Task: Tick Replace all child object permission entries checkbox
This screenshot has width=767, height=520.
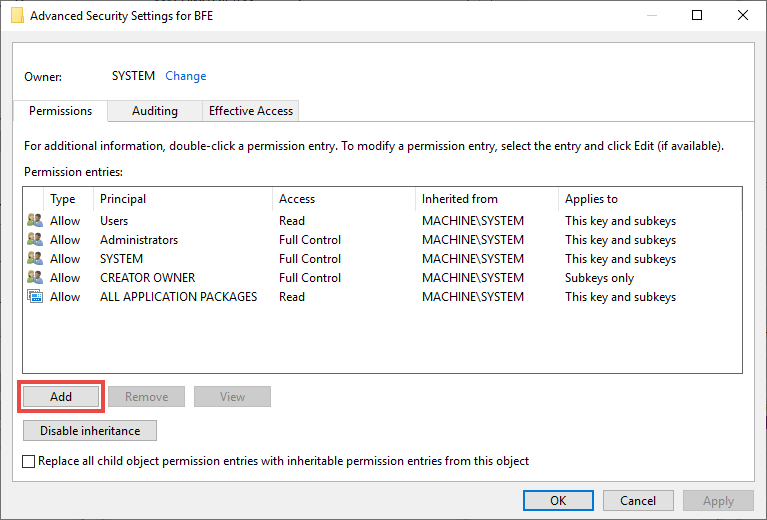Action: [x=28, y=461]
